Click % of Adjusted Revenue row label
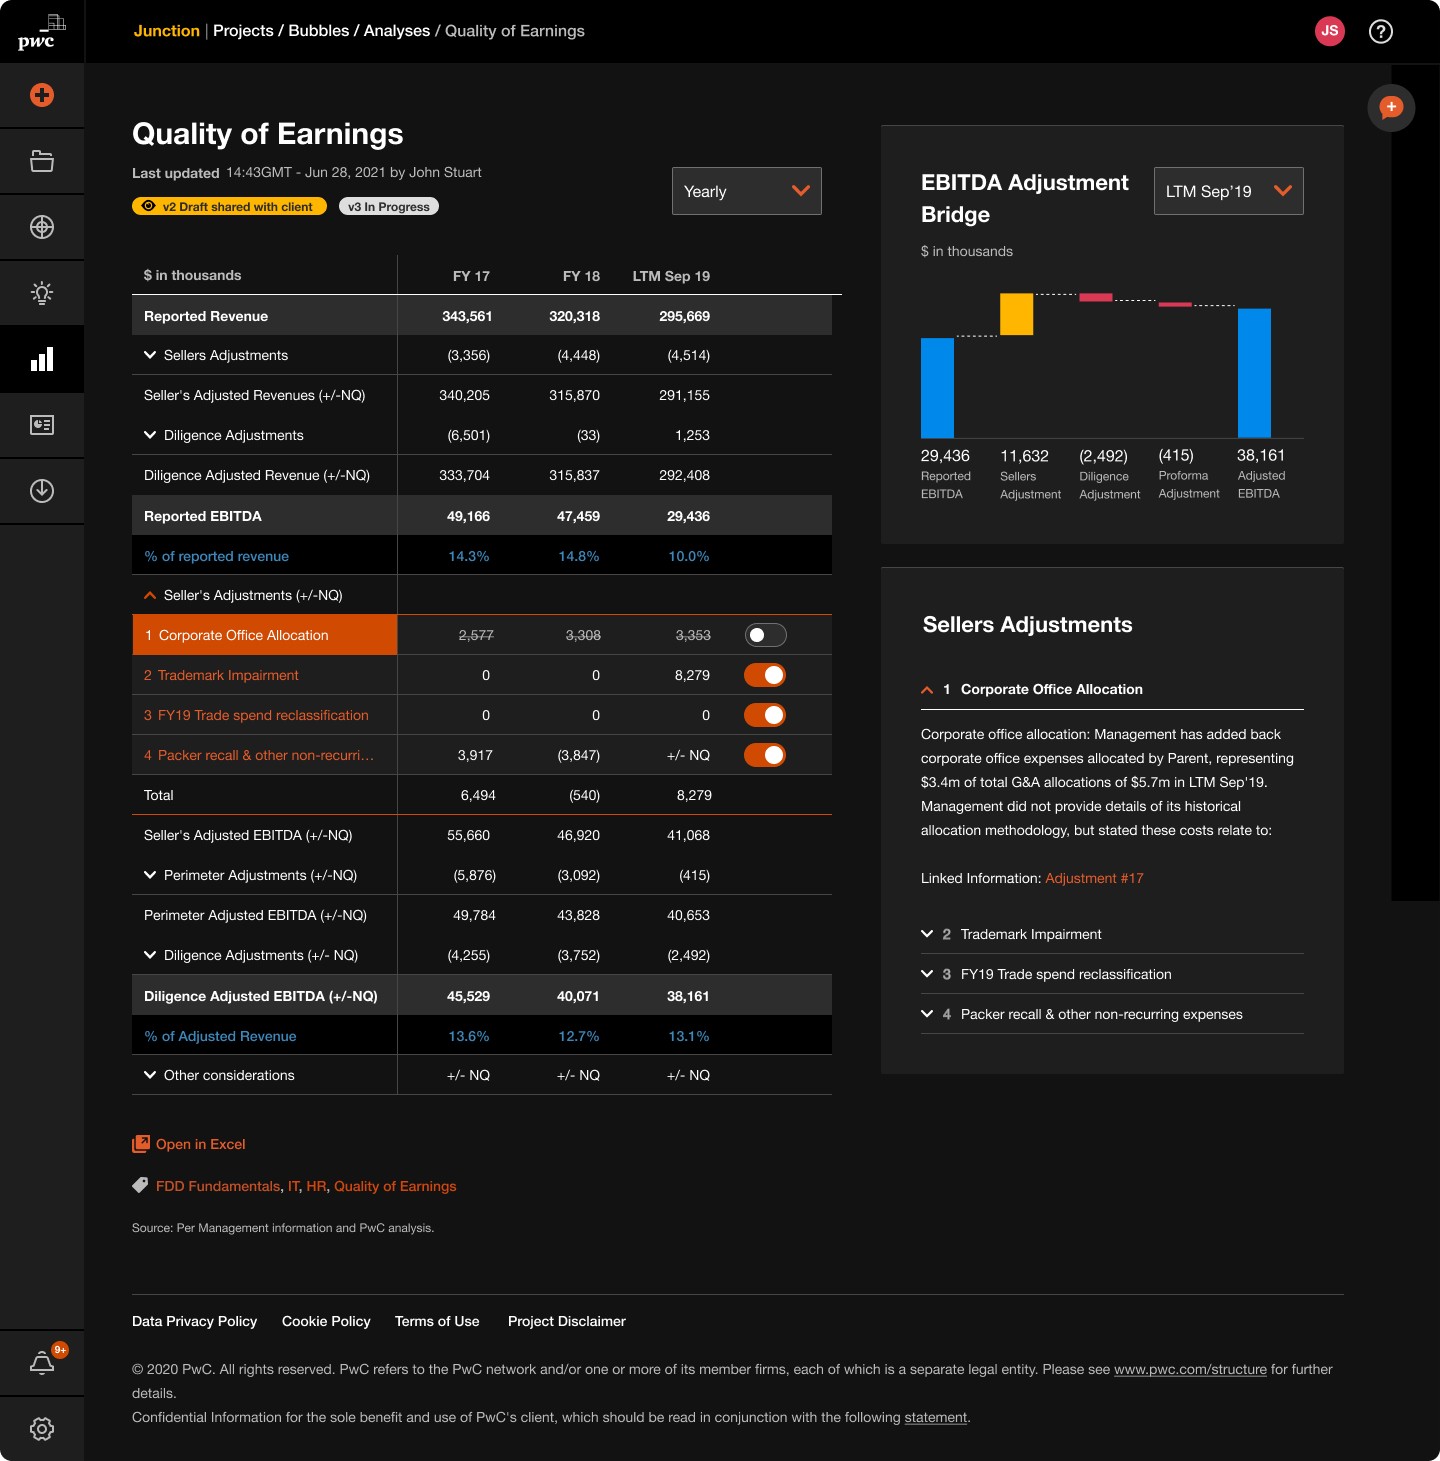This screenshot has width=1440, height=1461. (x=220, y=1036)
